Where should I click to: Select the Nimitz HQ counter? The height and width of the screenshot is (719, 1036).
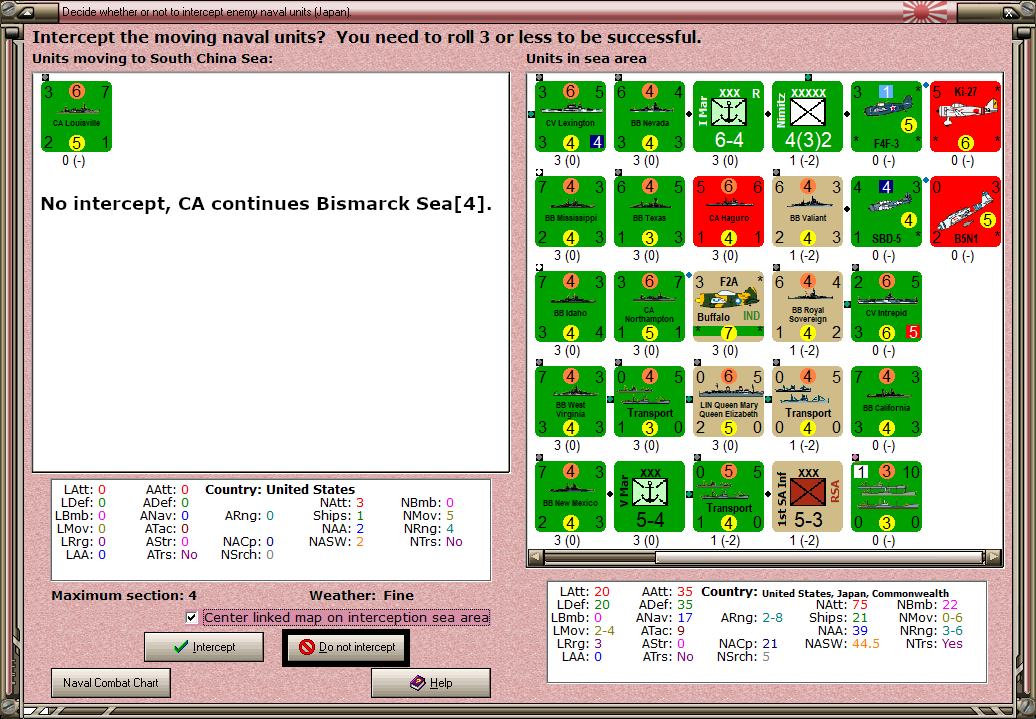coord(807,116)
